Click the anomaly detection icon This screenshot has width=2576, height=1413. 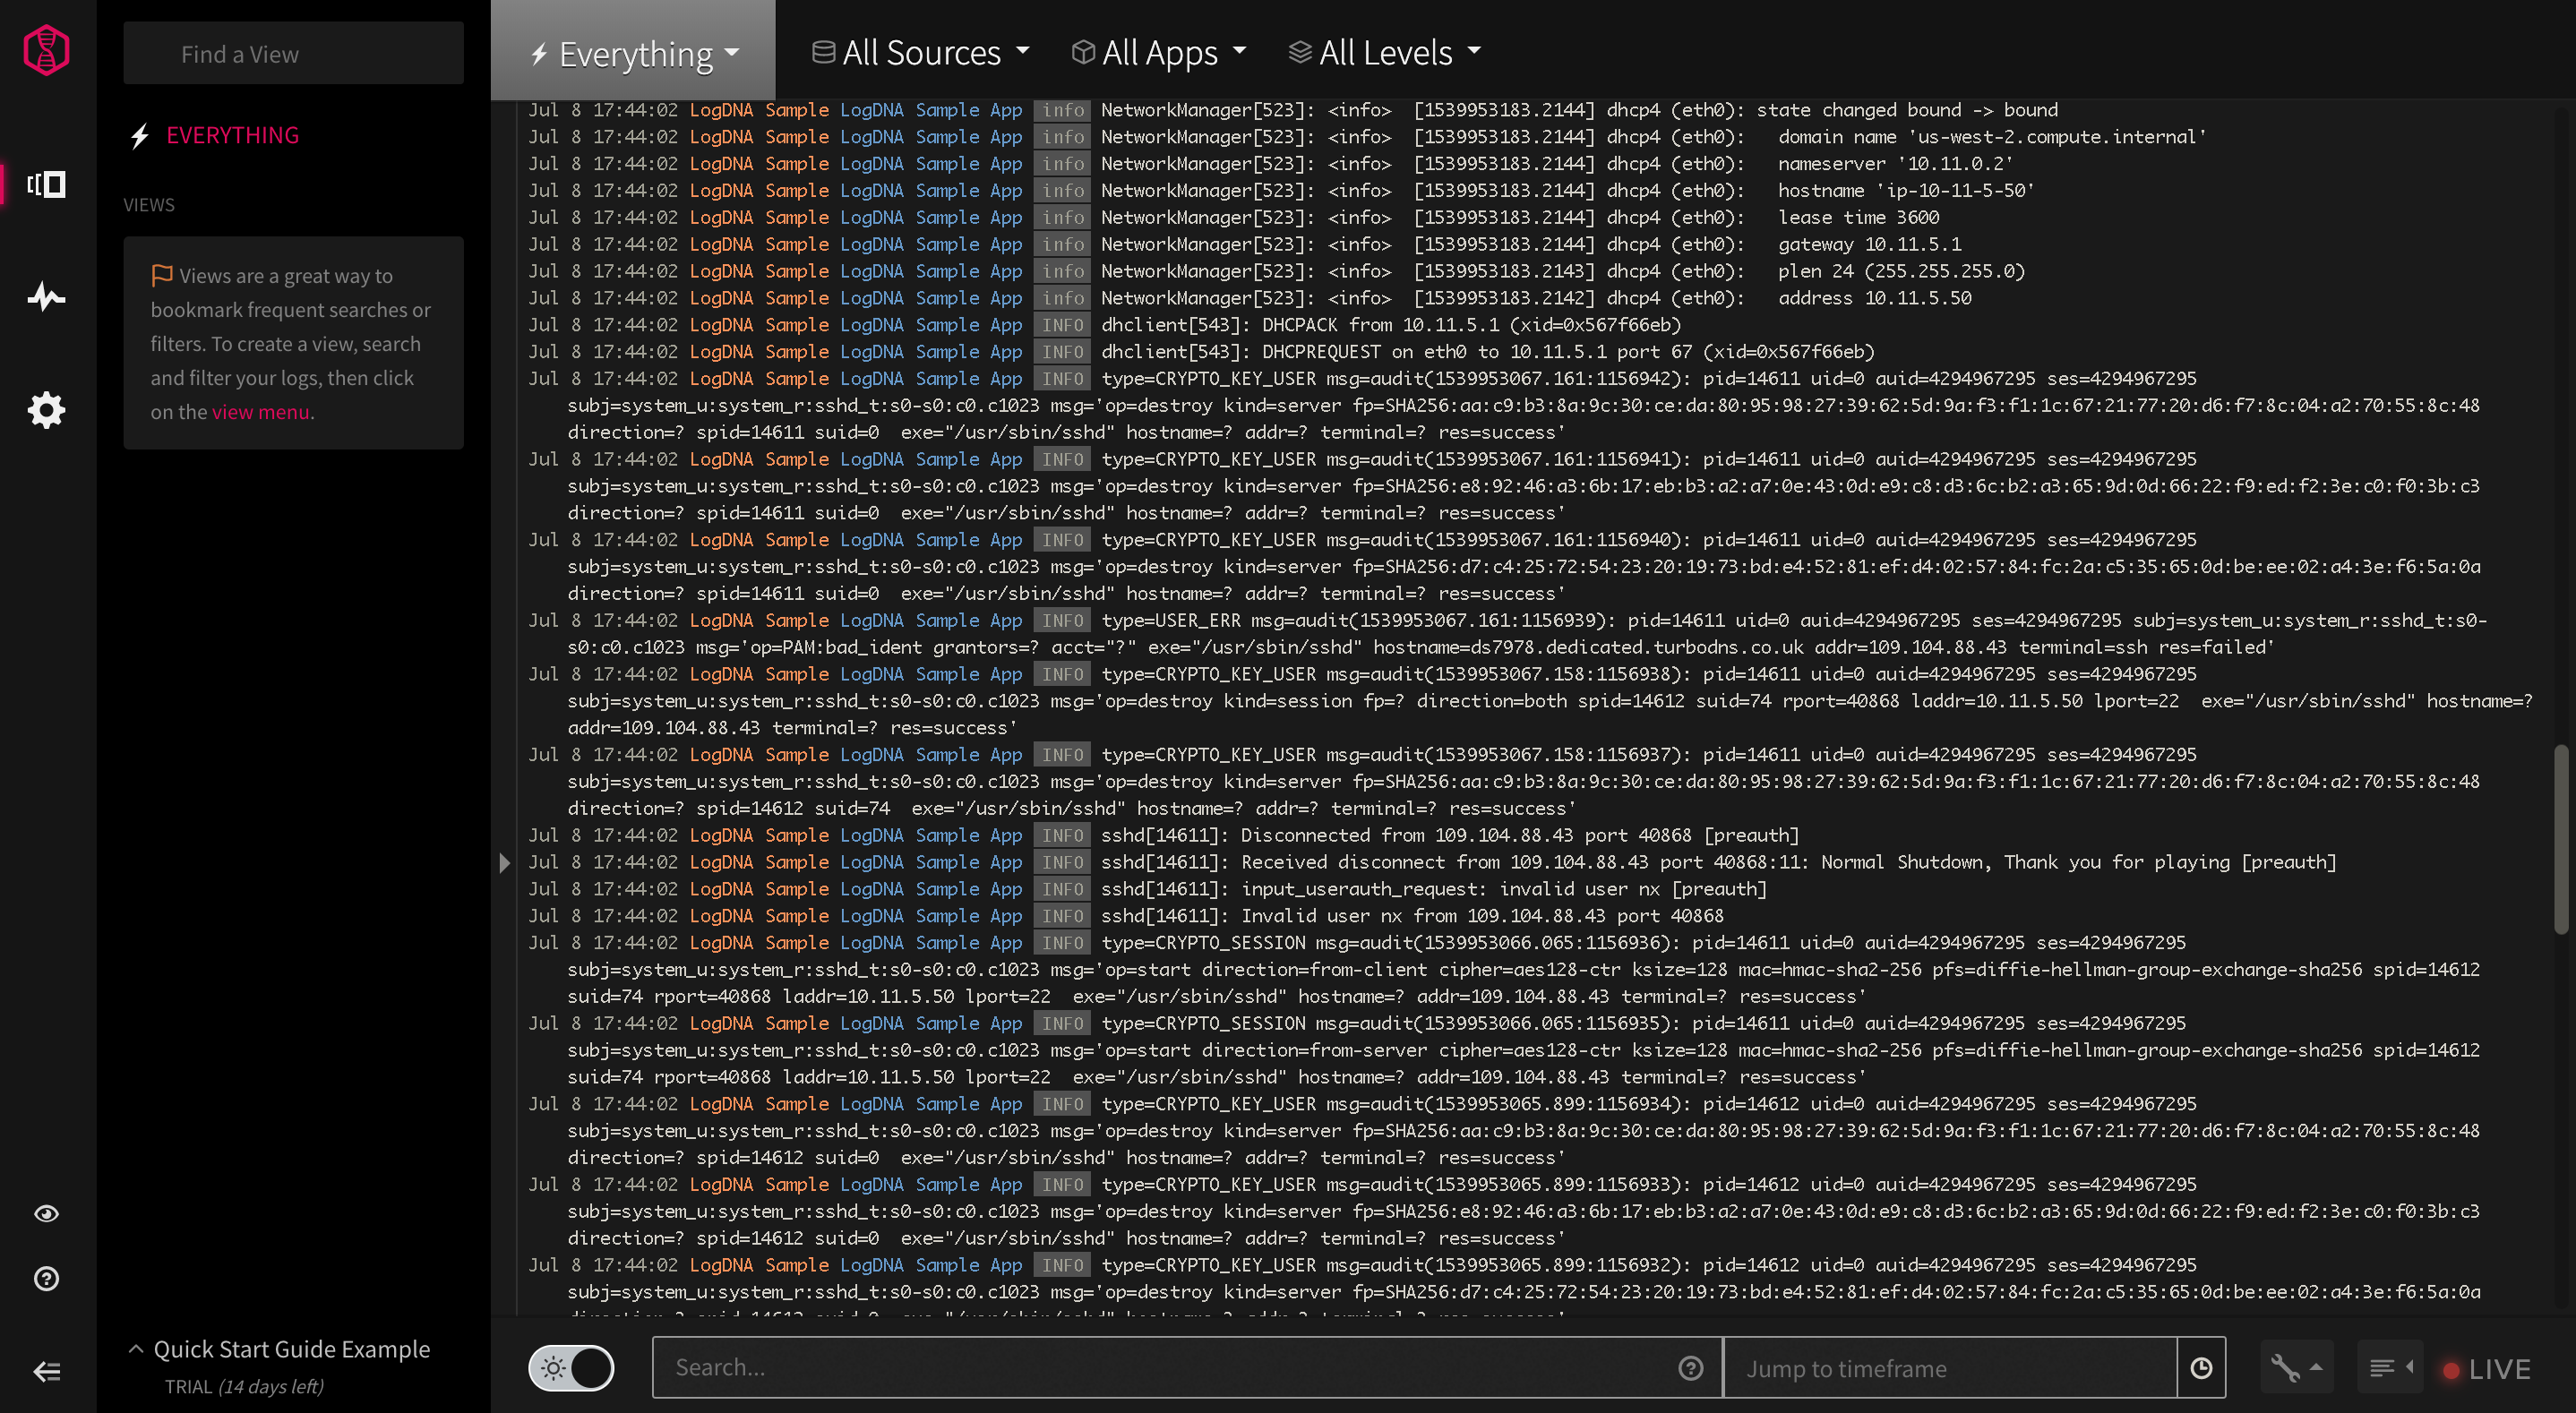[47, 295]
